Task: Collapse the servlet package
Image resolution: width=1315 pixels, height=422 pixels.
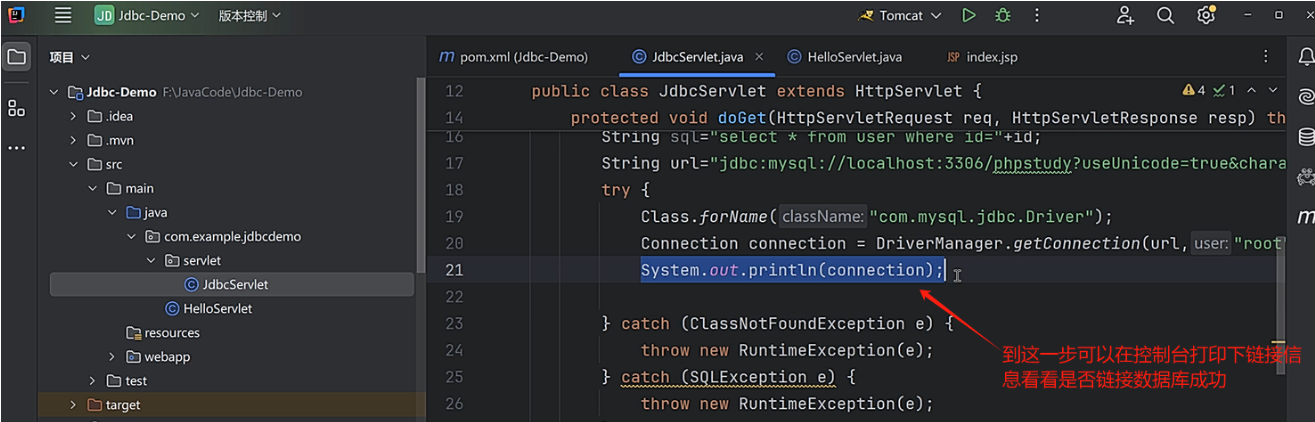Action: tap(150, 260)
